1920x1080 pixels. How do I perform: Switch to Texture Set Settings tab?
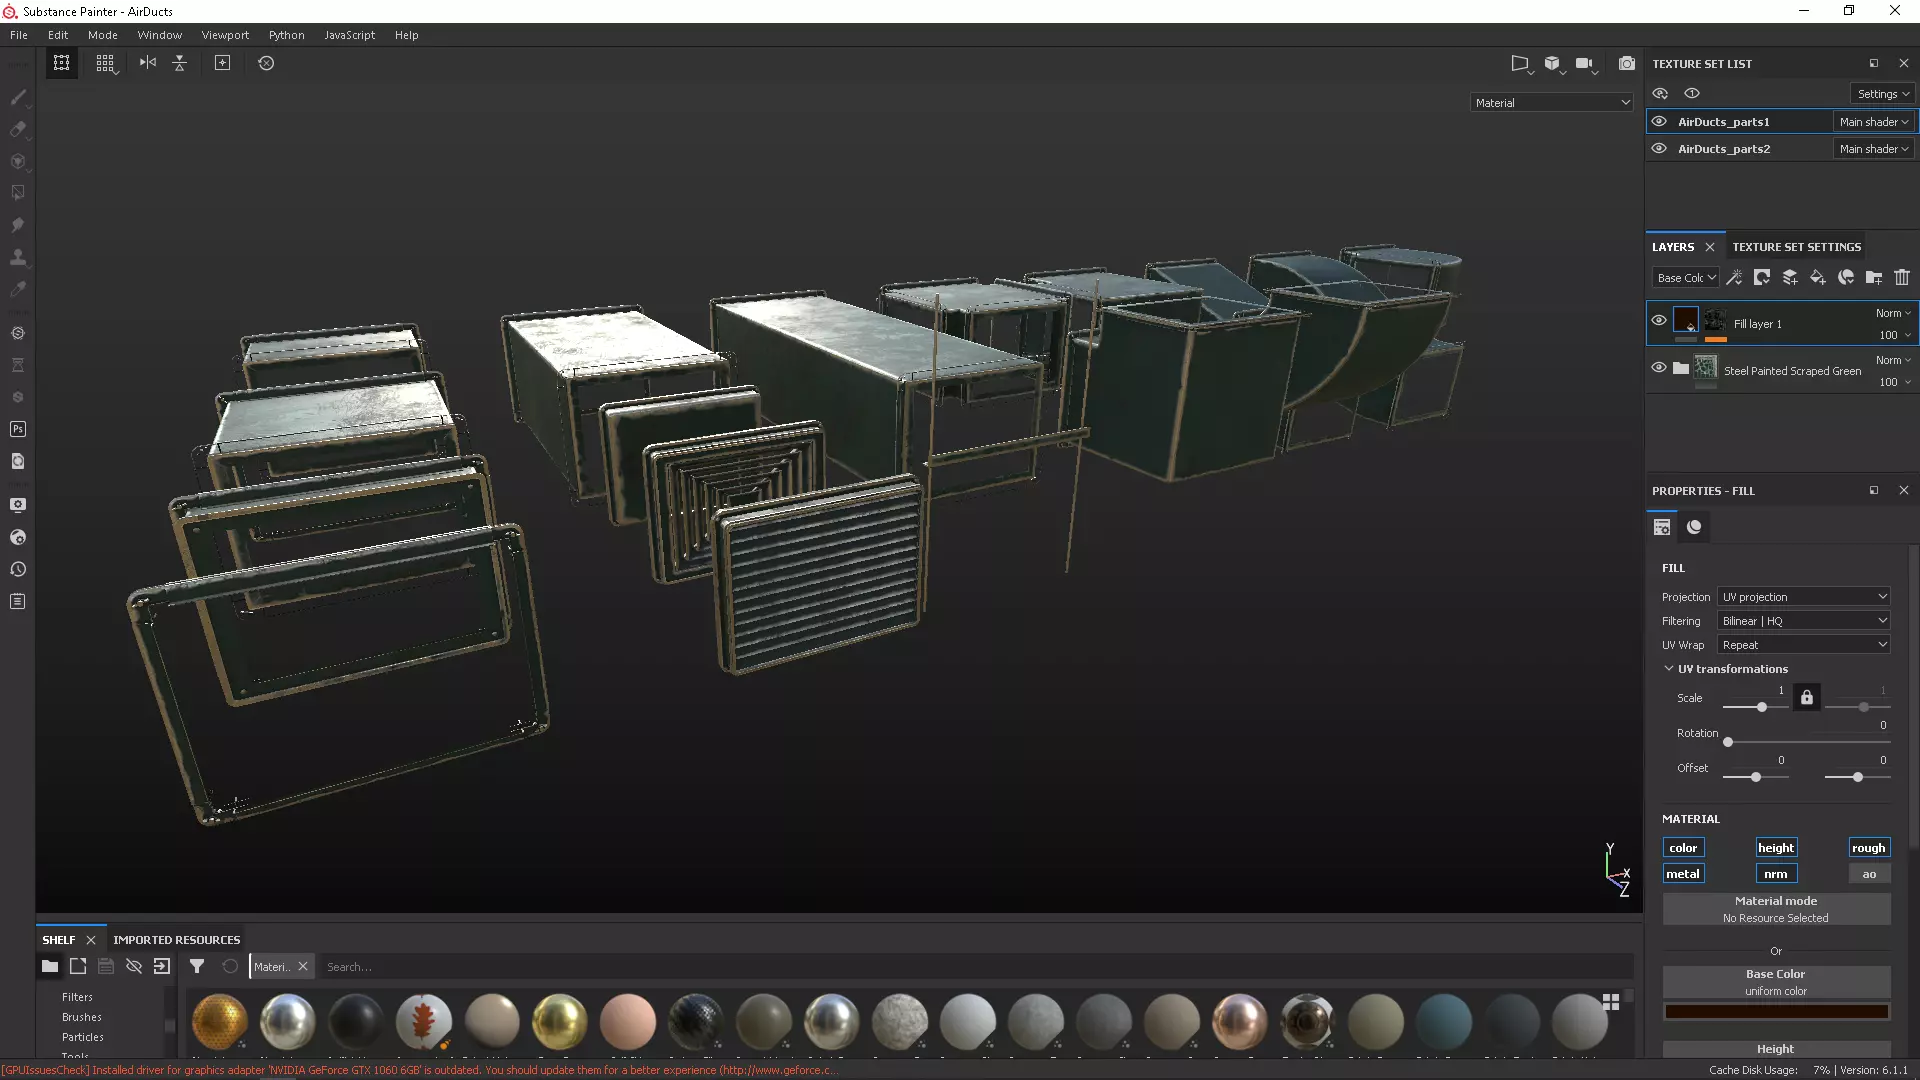[x=1796, y=247]
